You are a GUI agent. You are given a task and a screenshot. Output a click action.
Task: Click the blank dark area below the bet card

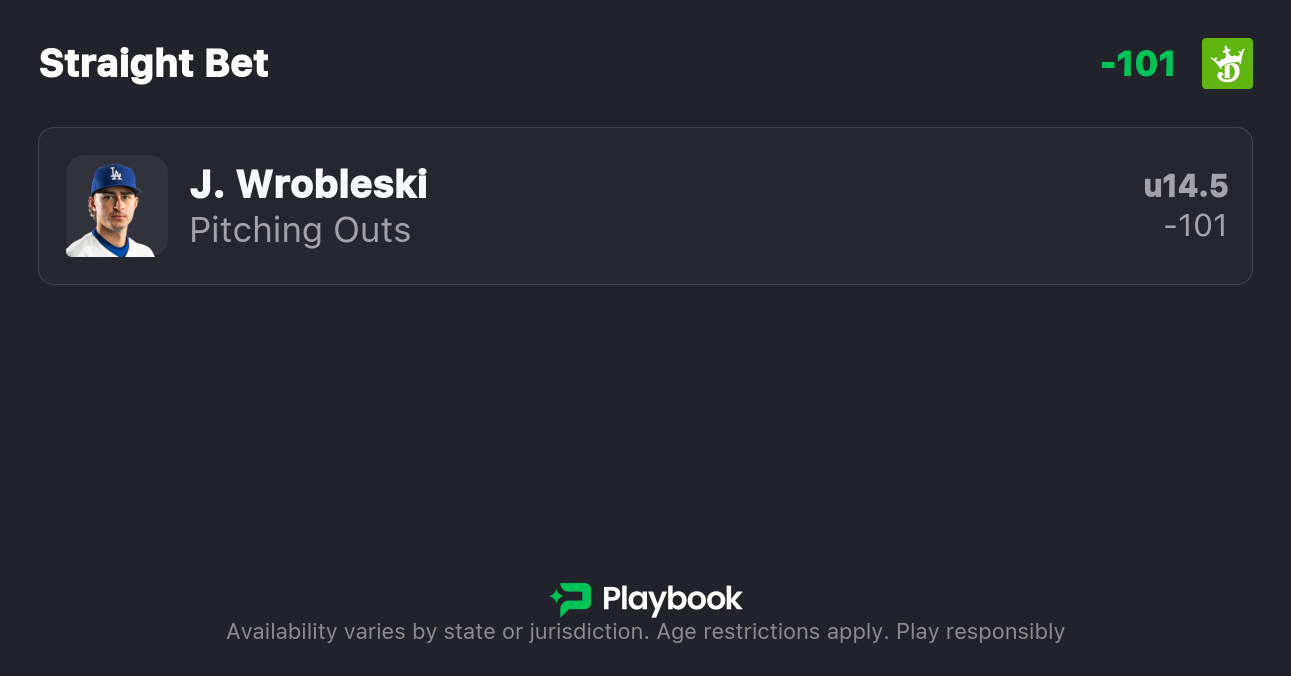click(x=645, y=420)
